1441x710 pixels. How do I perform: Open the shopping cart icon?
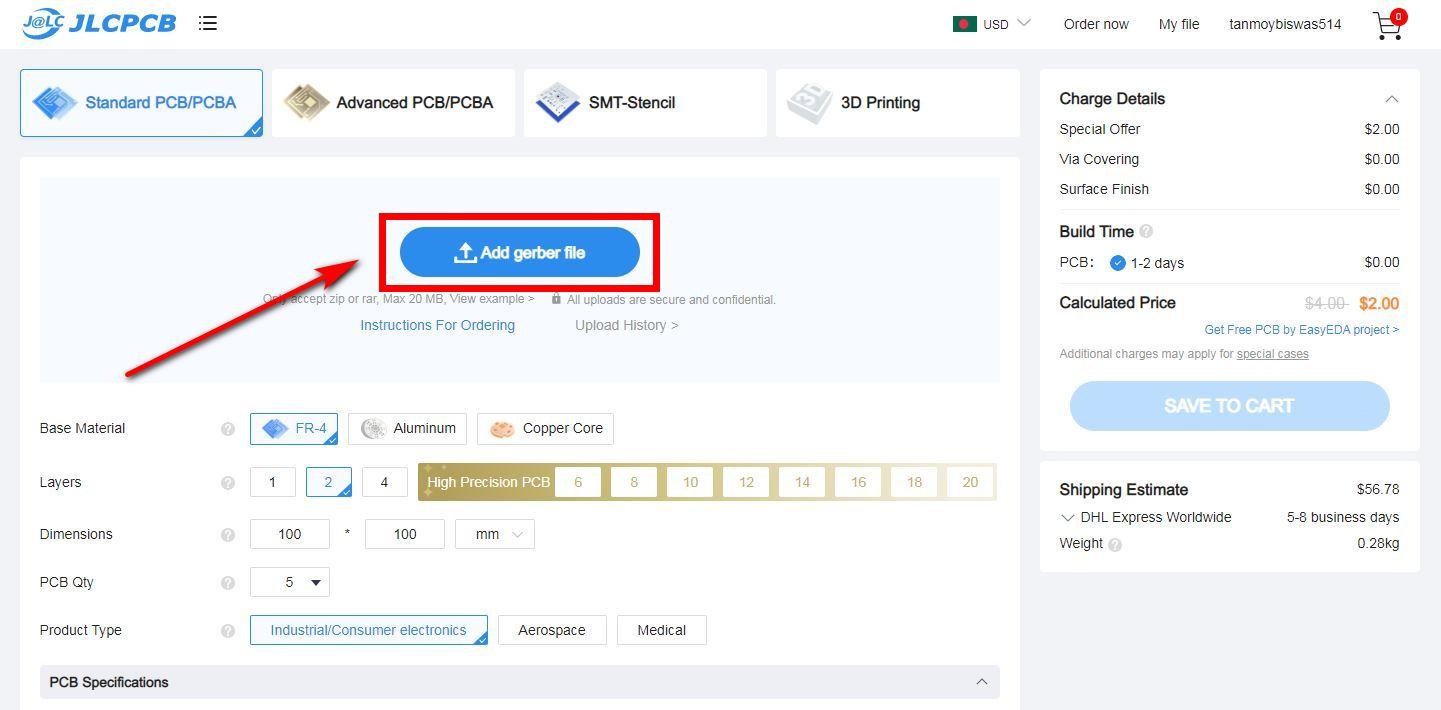point(1389,25)
